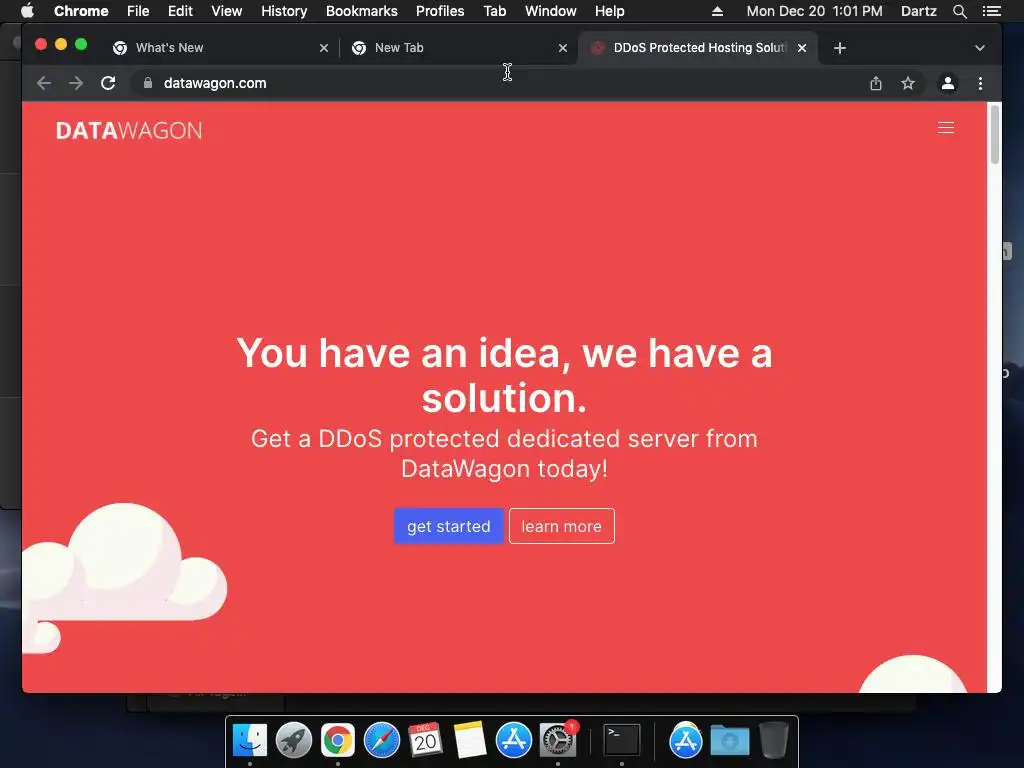Open the View menu

pyautogui.click(x=227, y=11)
